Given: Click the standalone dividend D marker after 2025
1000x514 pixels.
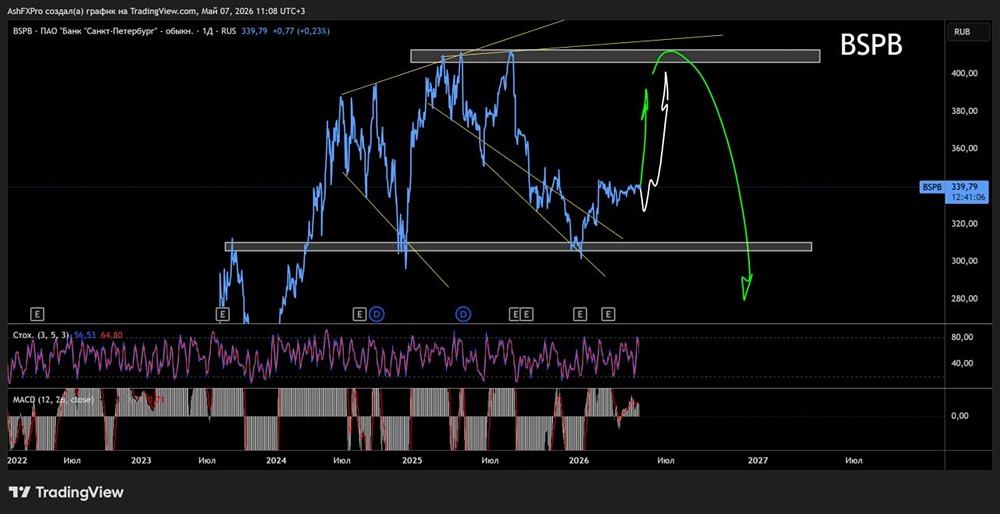Looking at the screenshot, I should pyautogui.click(x=464, y=313).
